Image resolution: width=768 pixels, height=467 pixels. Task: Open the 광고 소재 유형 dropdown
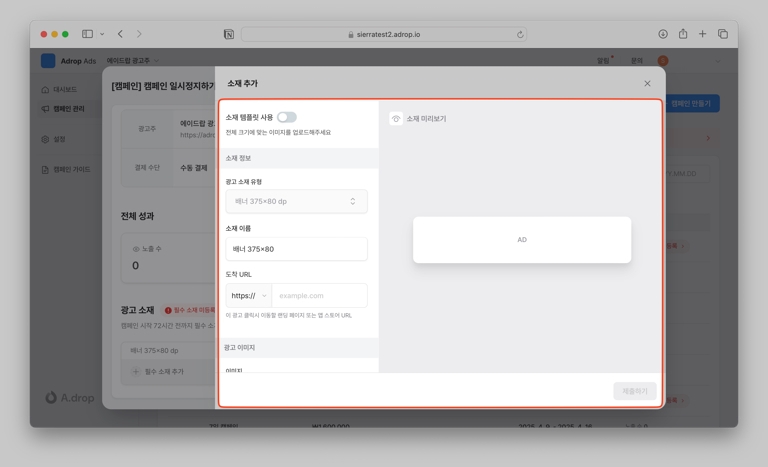(x=296, y=201)
